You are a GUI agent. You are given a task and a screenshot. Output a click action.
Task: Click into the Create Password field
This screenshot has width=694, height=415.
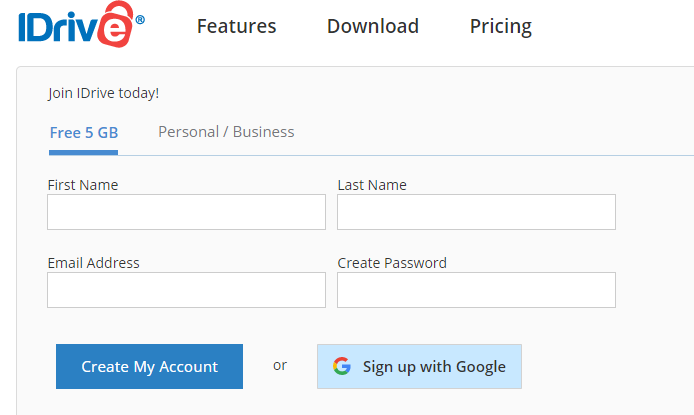pyautogui.click(x=476, y=290)
